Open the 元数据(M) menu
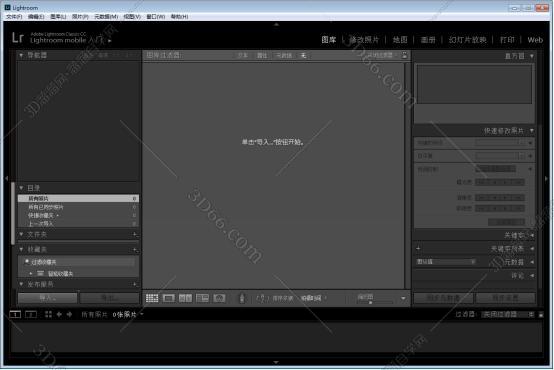 tap(106, 17)
